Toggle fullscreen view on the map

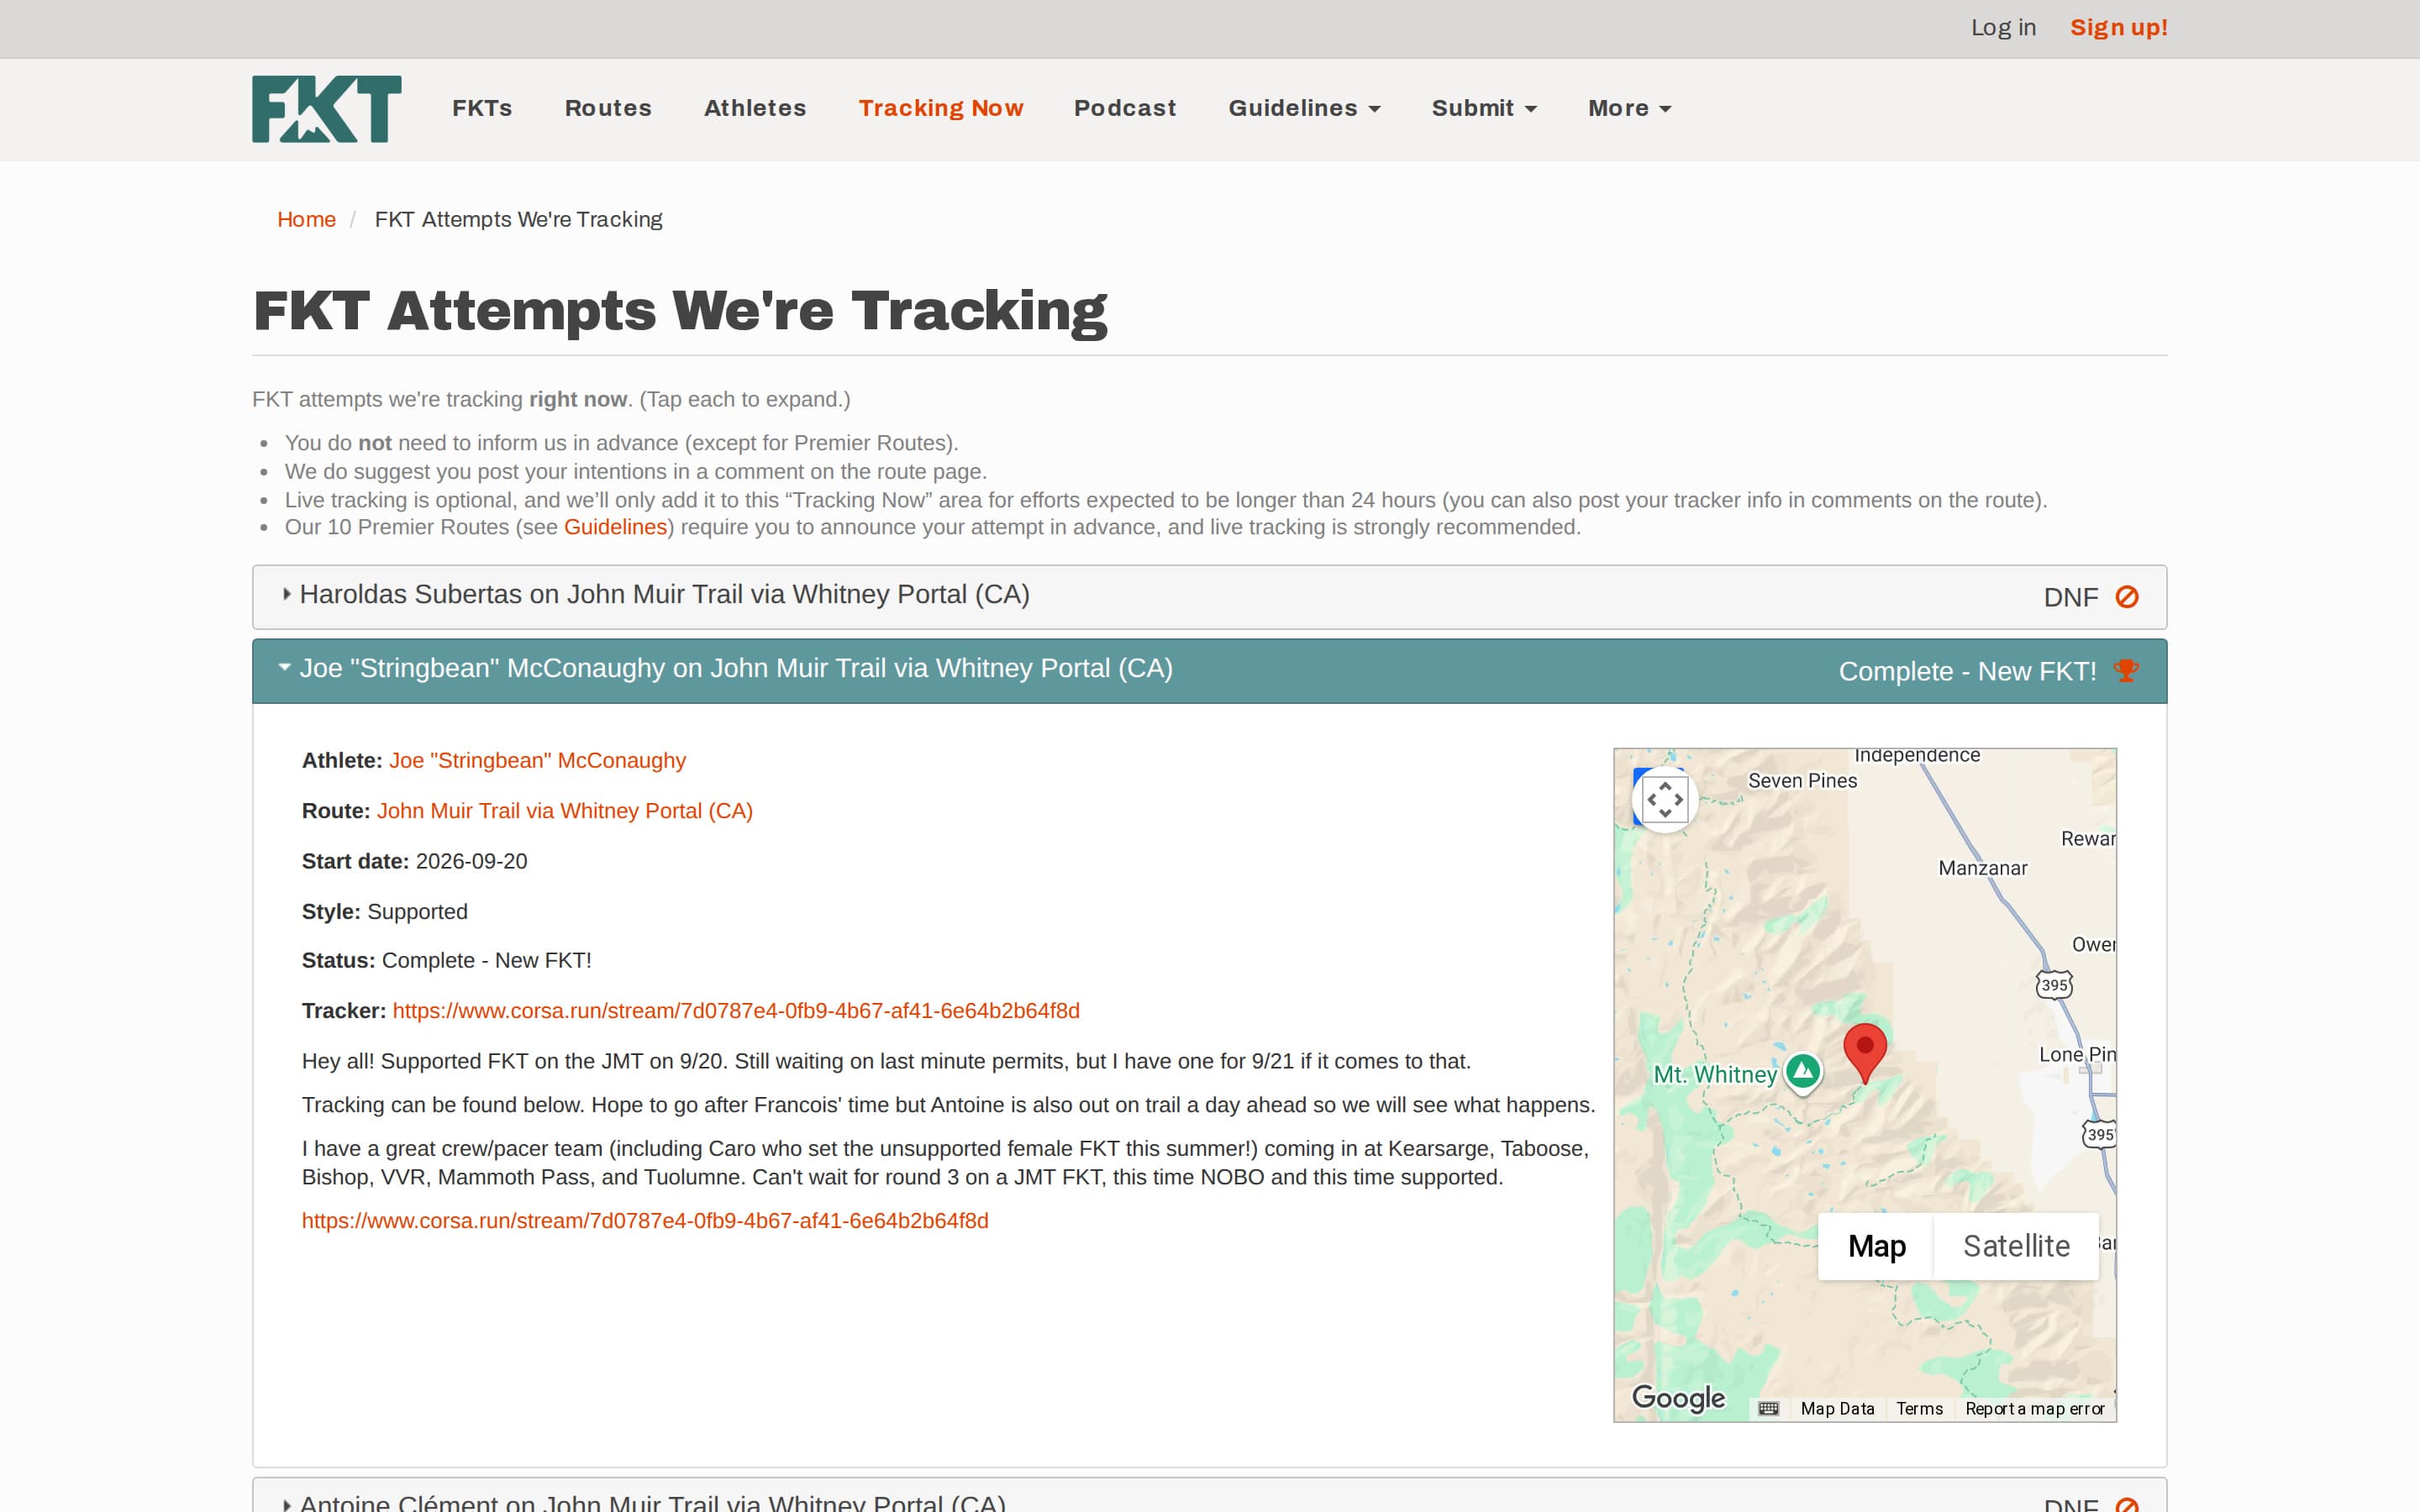pos(1665,799)
